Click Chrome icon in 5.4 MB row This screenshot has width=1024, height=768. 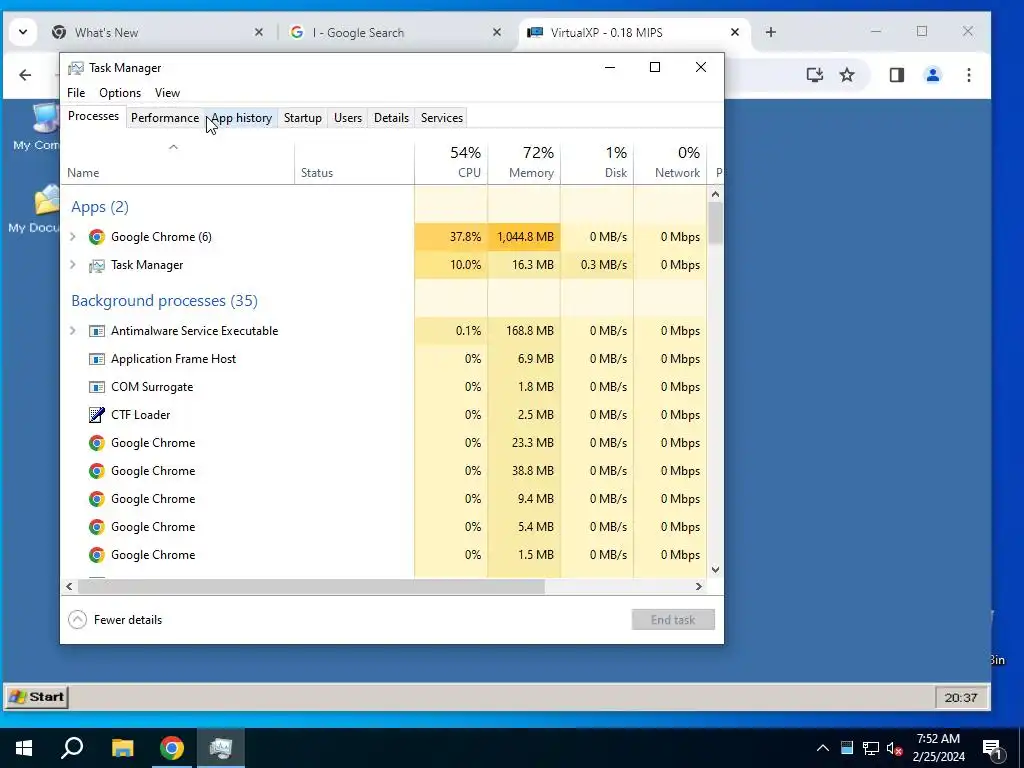[97, 527]
